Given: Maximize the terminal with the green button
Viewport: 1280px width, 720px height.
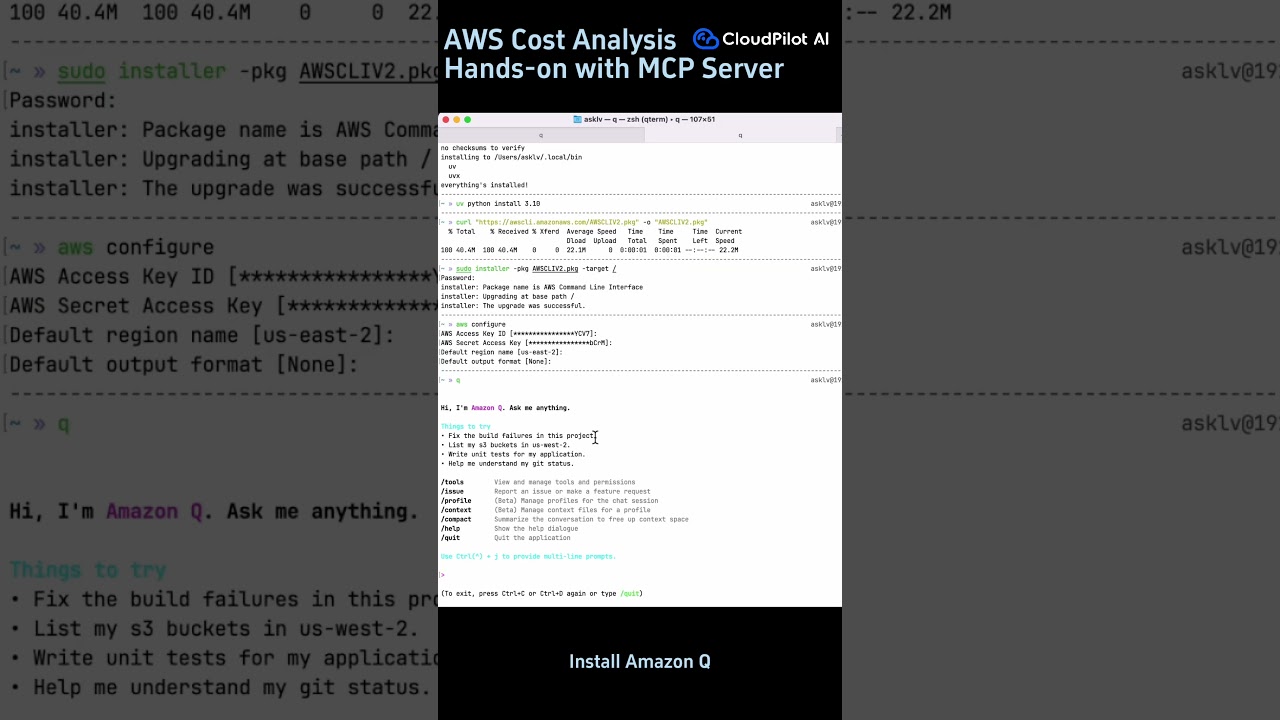Looking at the screenshot, I should click(467, 119).
